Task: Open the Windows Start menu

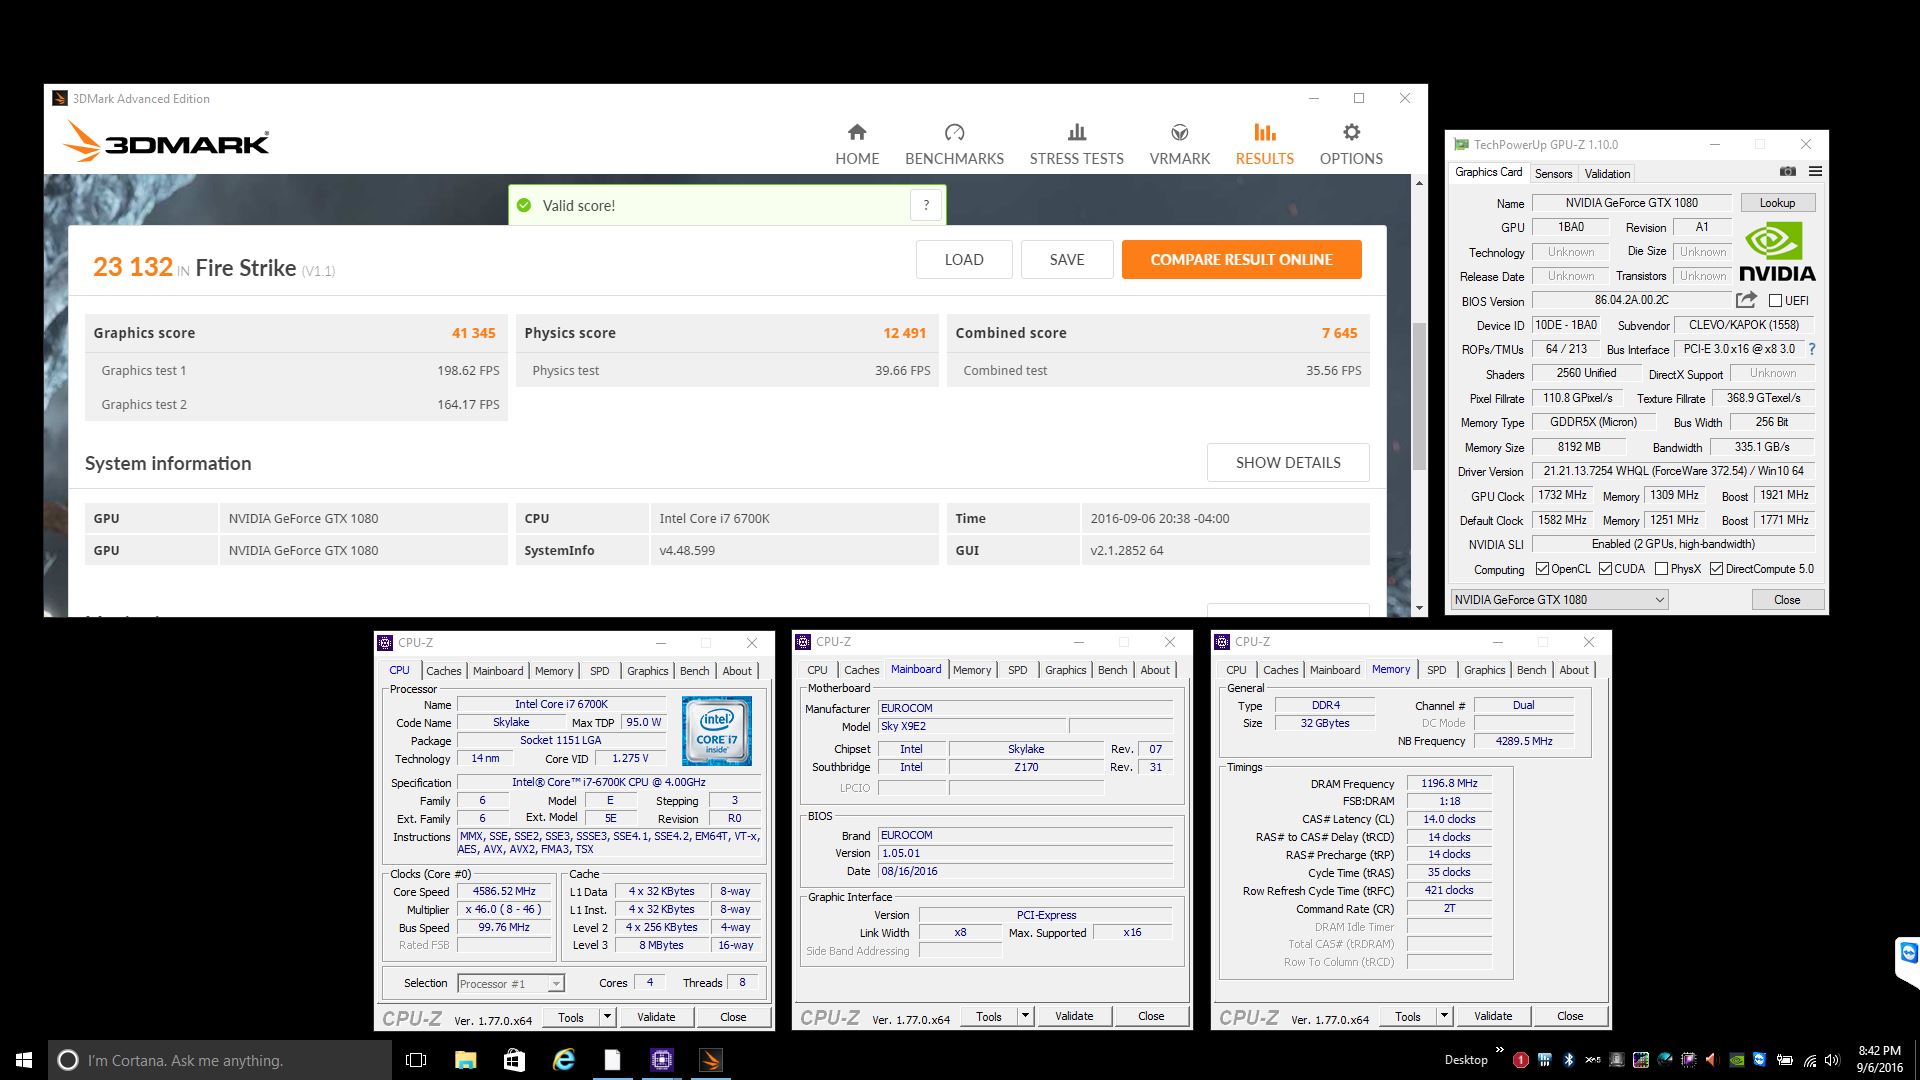Action: pyautogui.click(x=24, y=1060)
